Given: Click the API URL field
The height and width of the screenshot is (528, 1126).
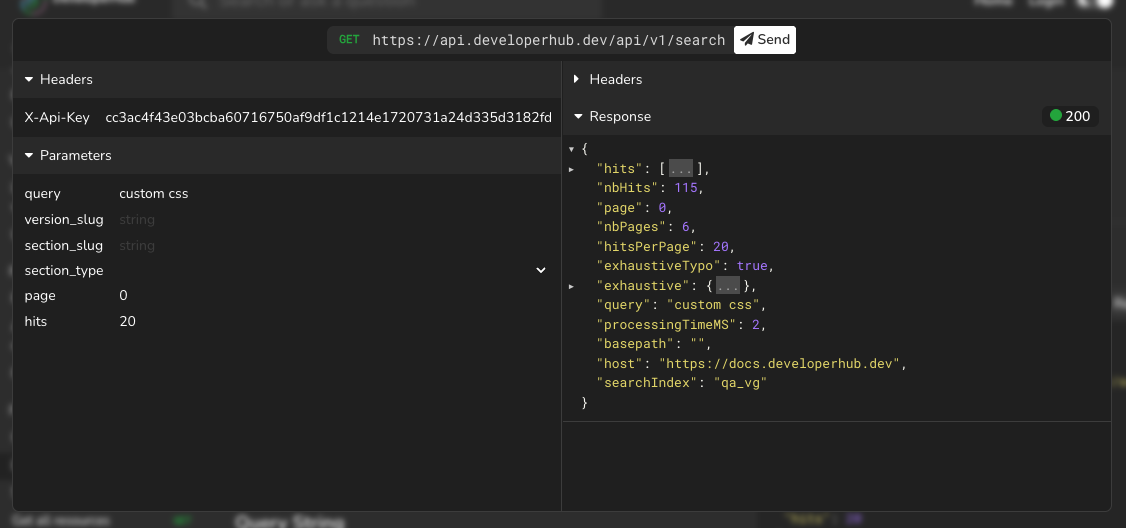Looking at the screenshot, I should pyautogui.click(x=548, y=40).
